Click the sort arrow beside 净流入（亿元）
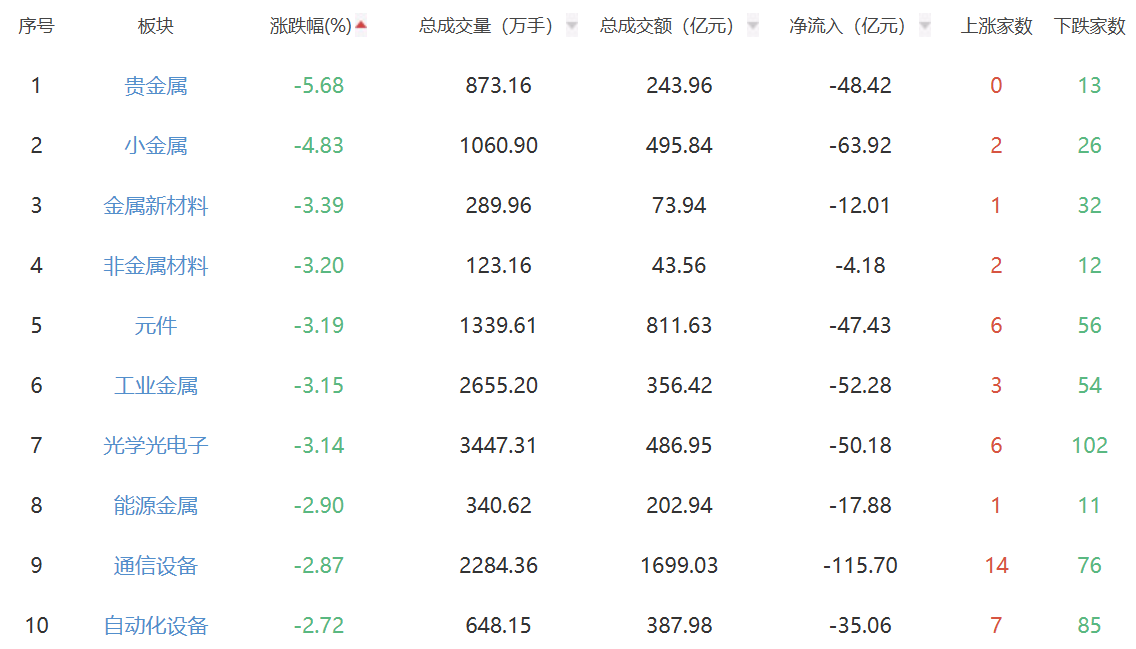 click(924, 26)
